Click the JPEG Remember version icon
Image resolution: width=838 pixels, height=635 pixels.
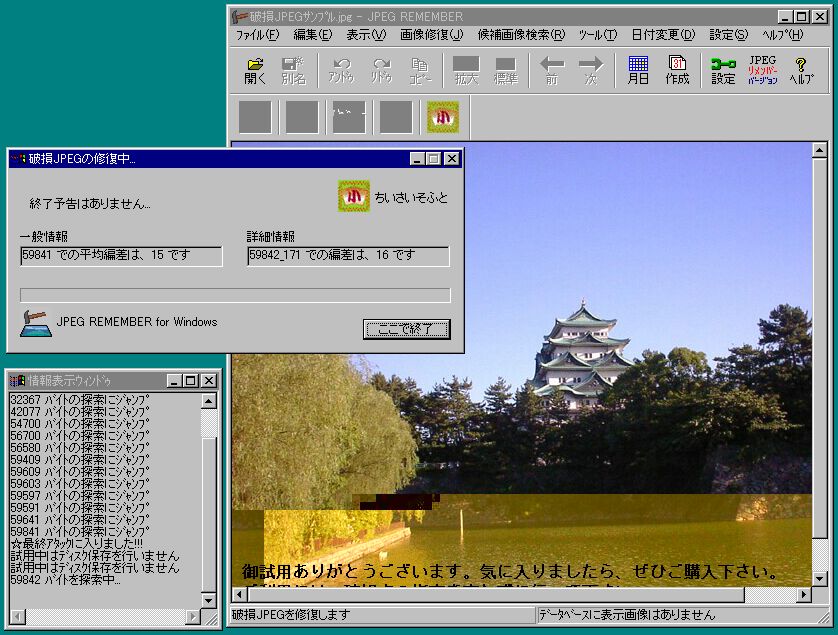click(x=762, y=70)
